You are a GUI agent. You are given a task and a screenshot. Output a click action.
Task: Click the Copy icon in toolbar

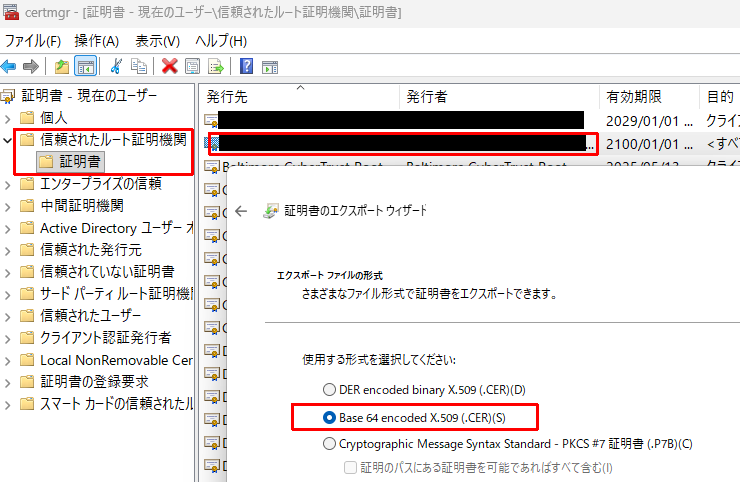click(x=139, y=66)
